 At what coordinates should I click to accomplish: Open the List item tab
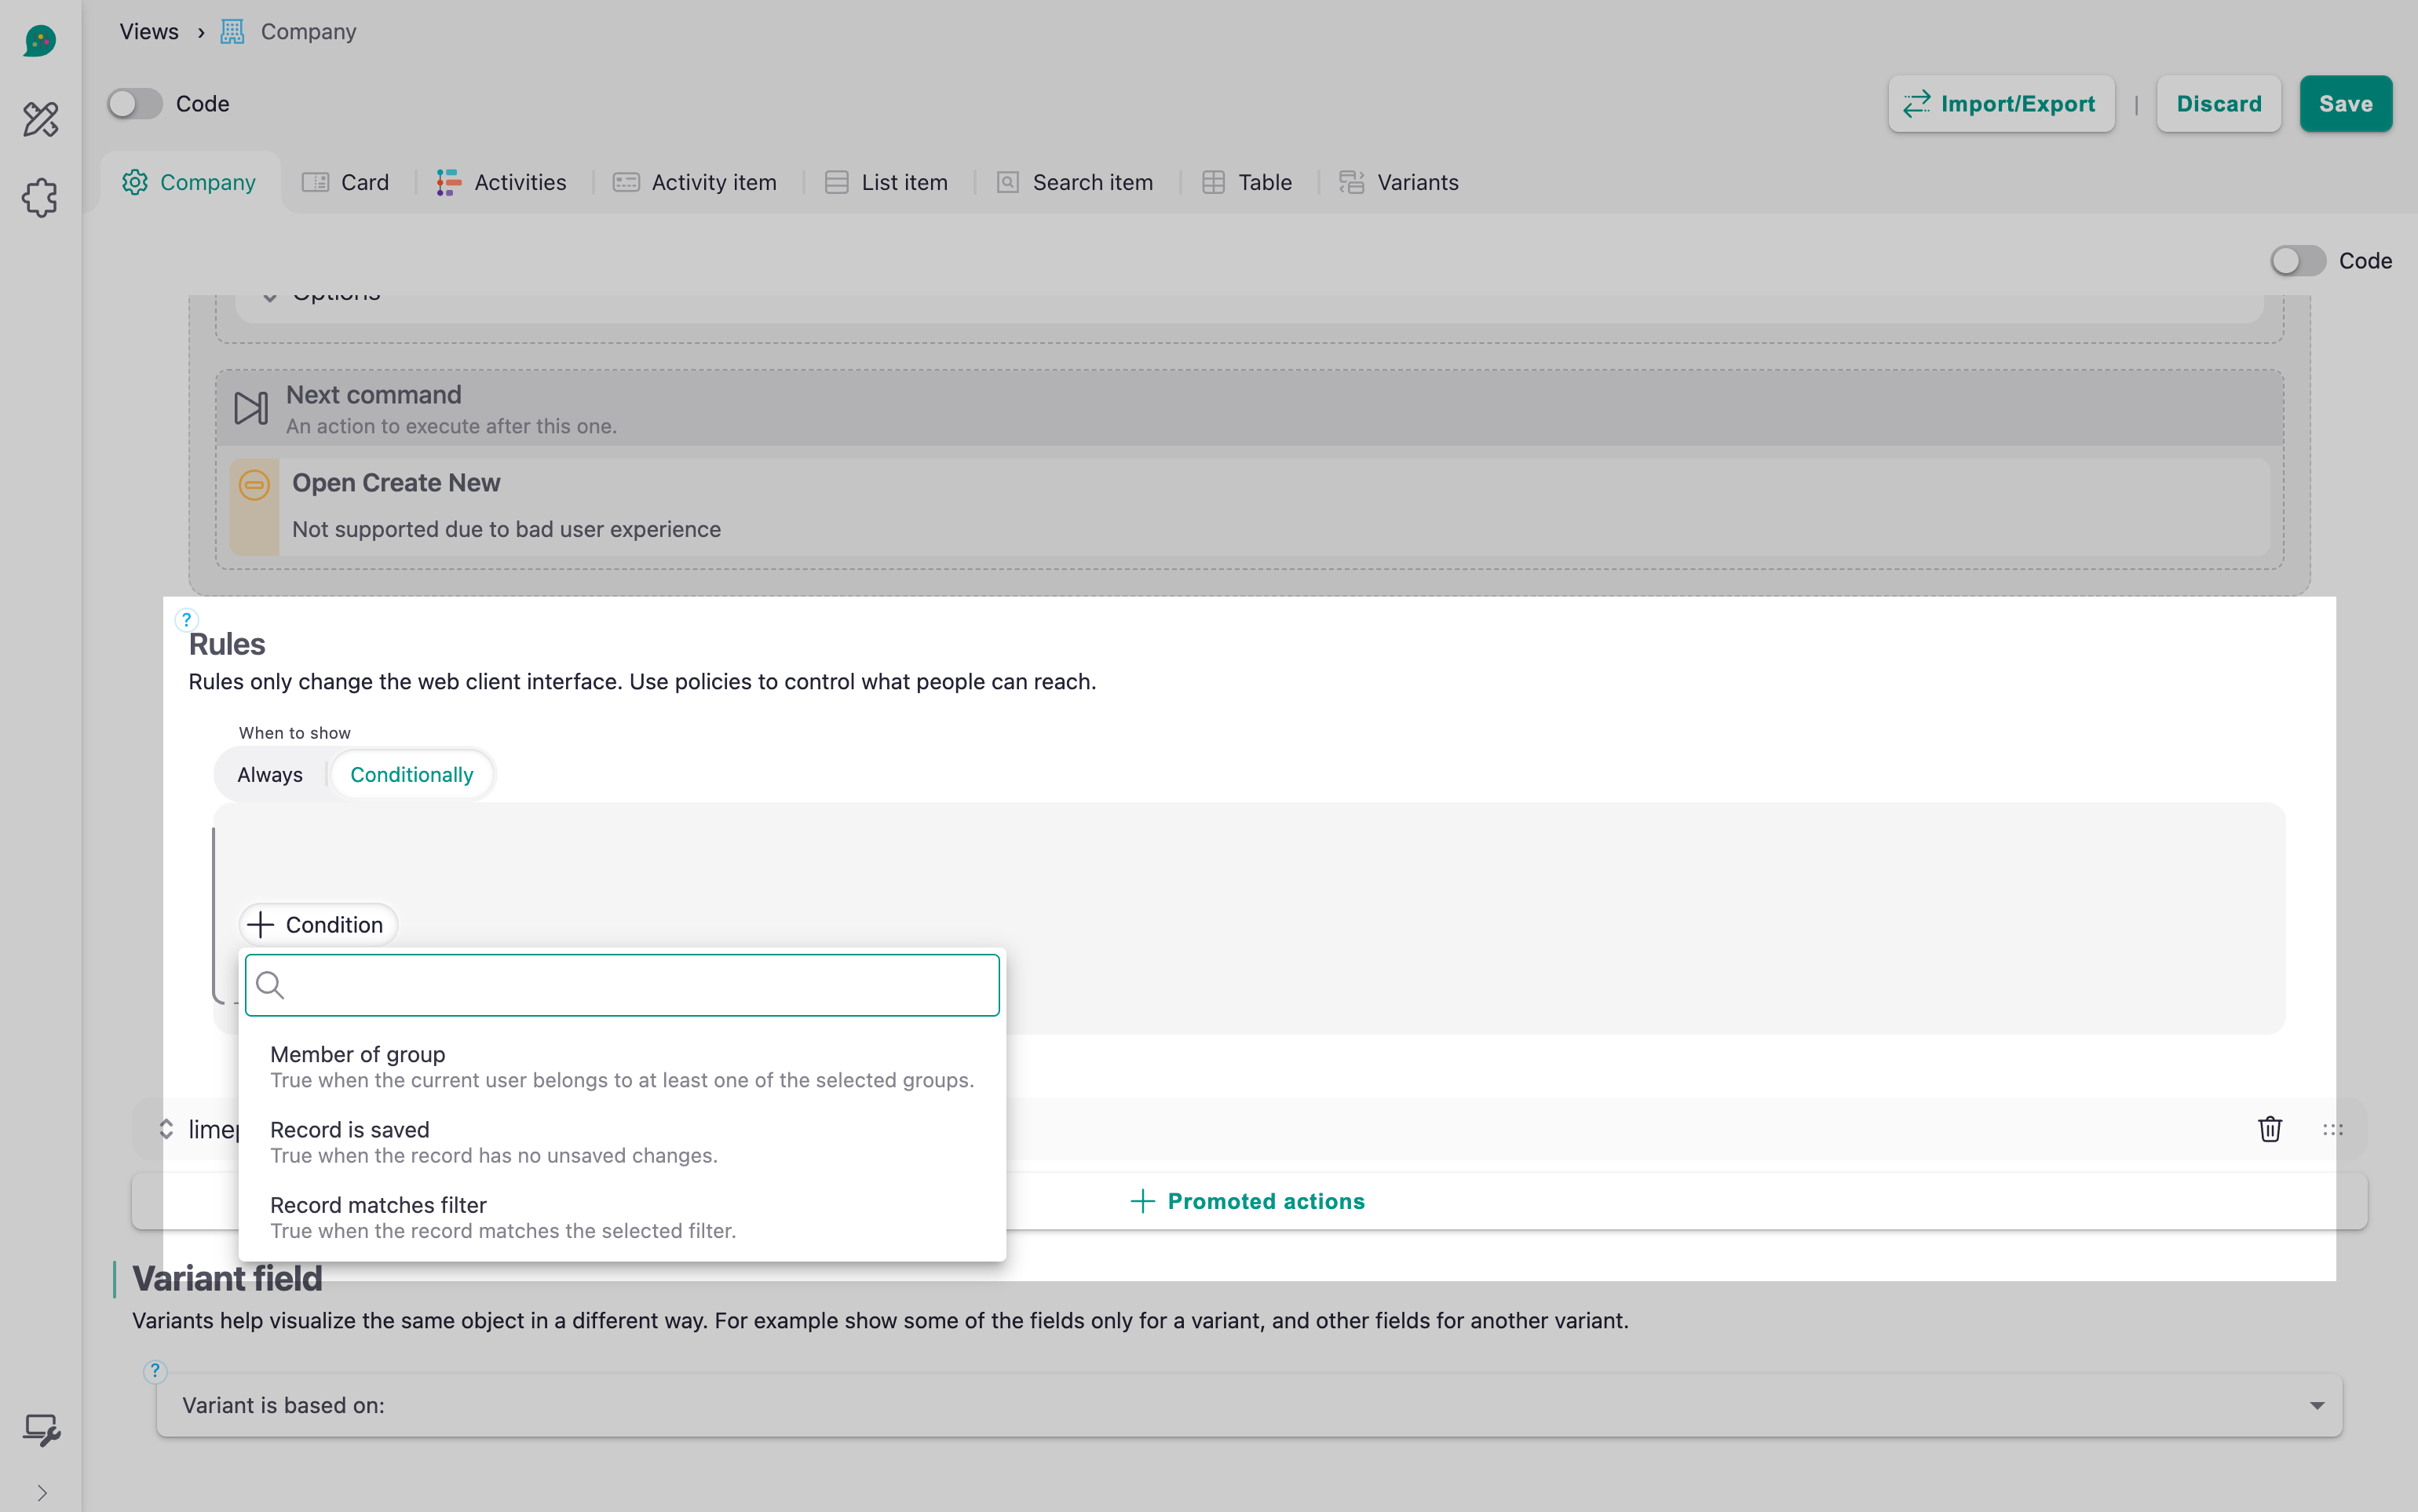[886, 182]
